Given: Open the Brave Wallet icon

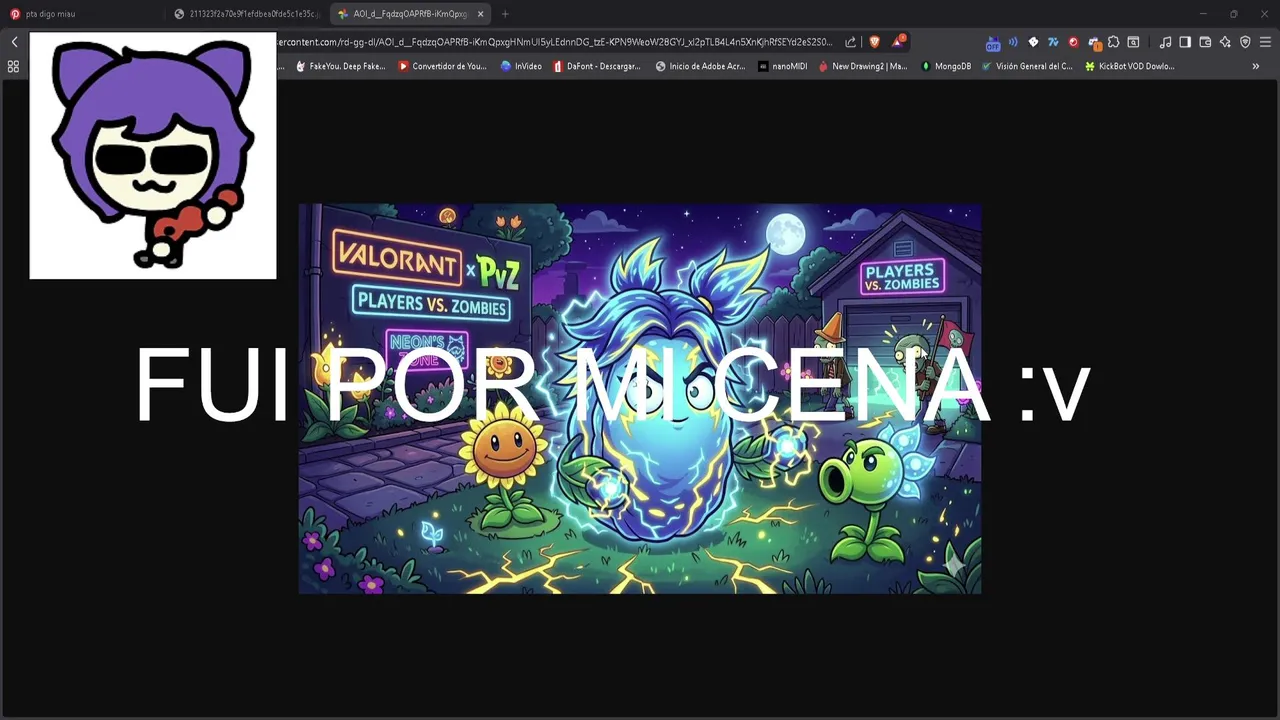Looking at the screenshot, I should (x=1205, y=42).
